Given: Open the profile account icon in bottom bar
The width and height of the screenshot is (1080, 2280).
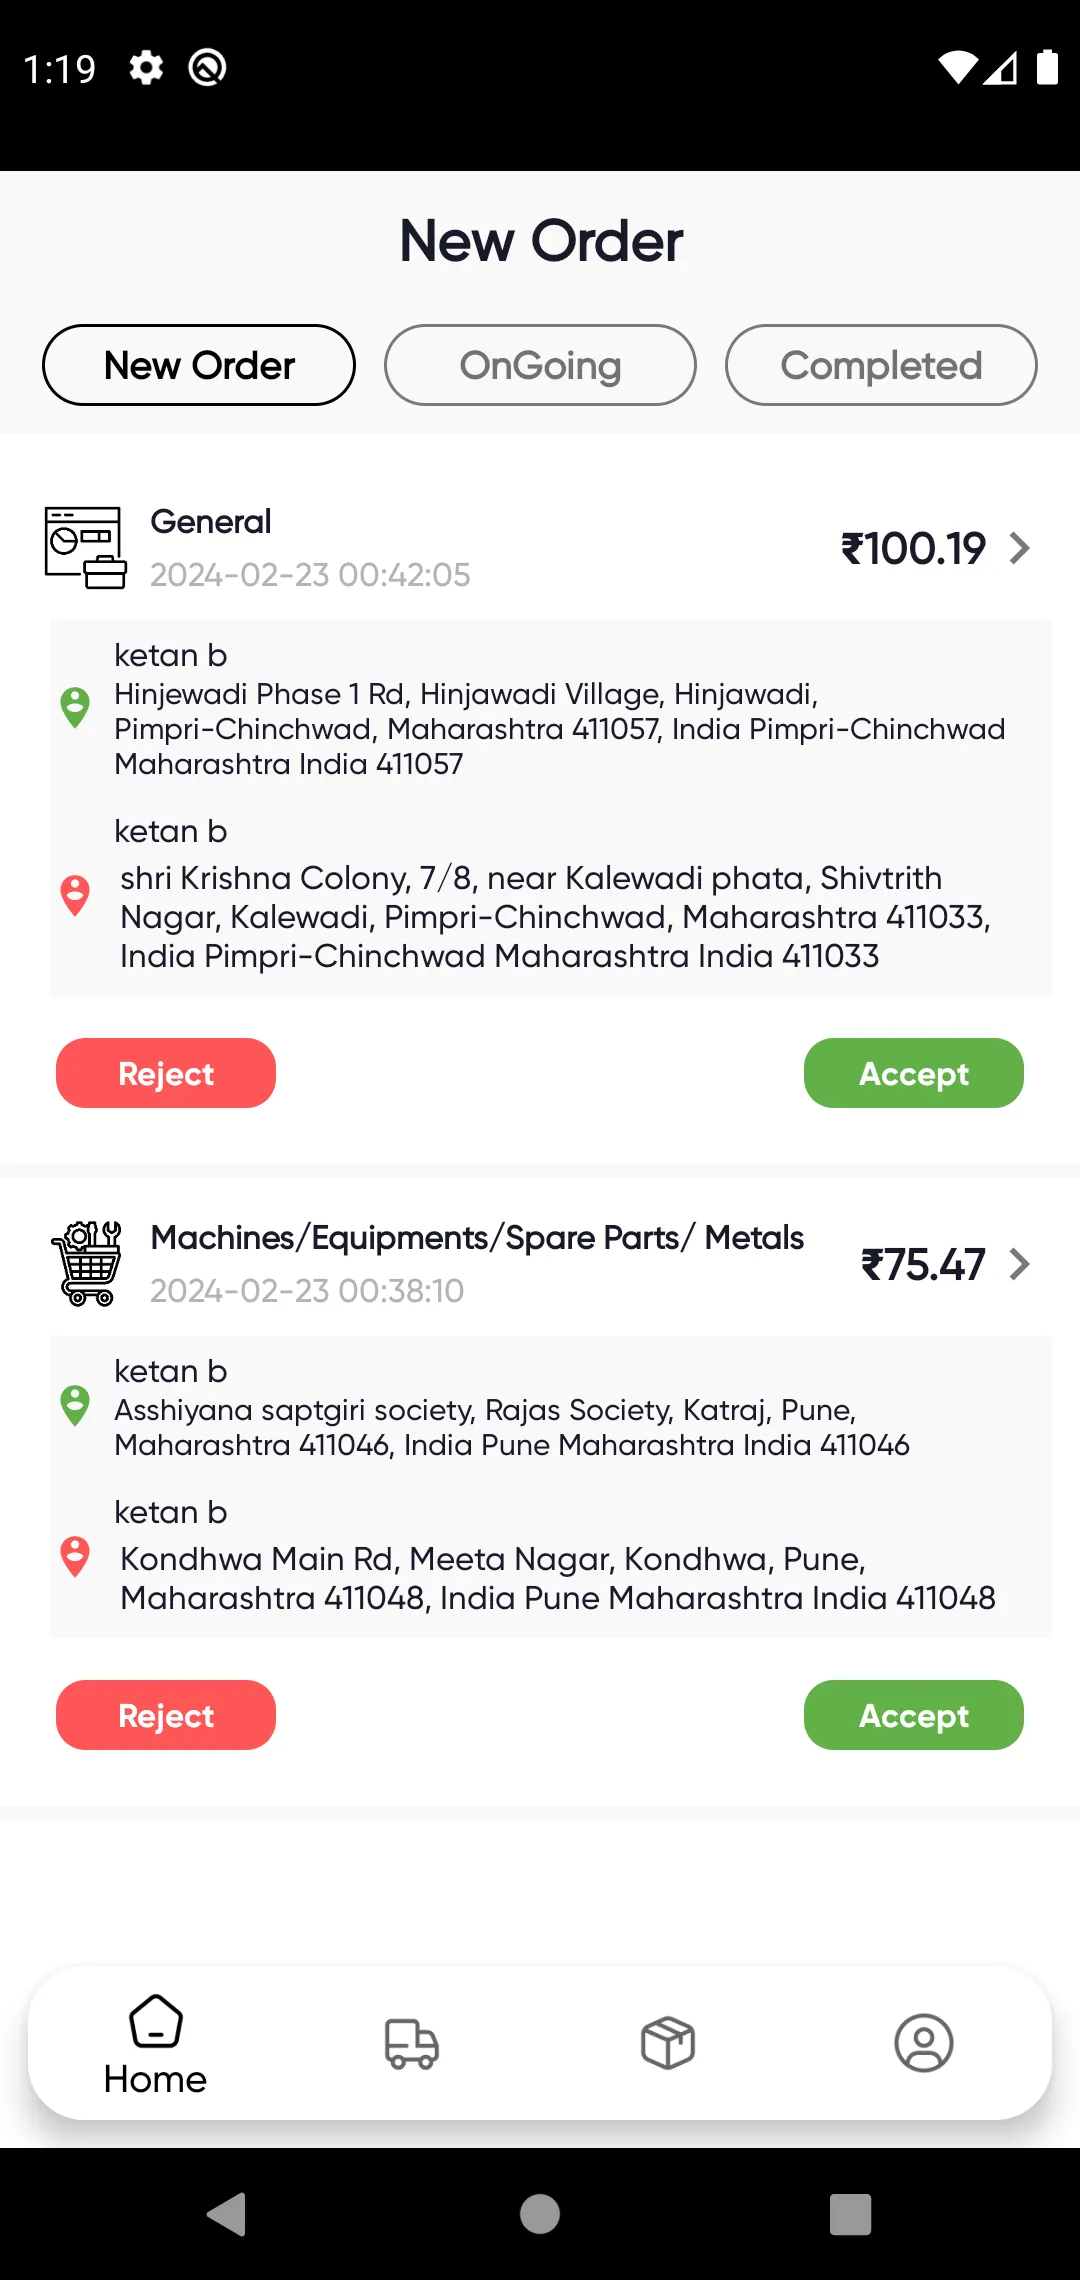Looking at the screenshot, I should (924, 2043).
